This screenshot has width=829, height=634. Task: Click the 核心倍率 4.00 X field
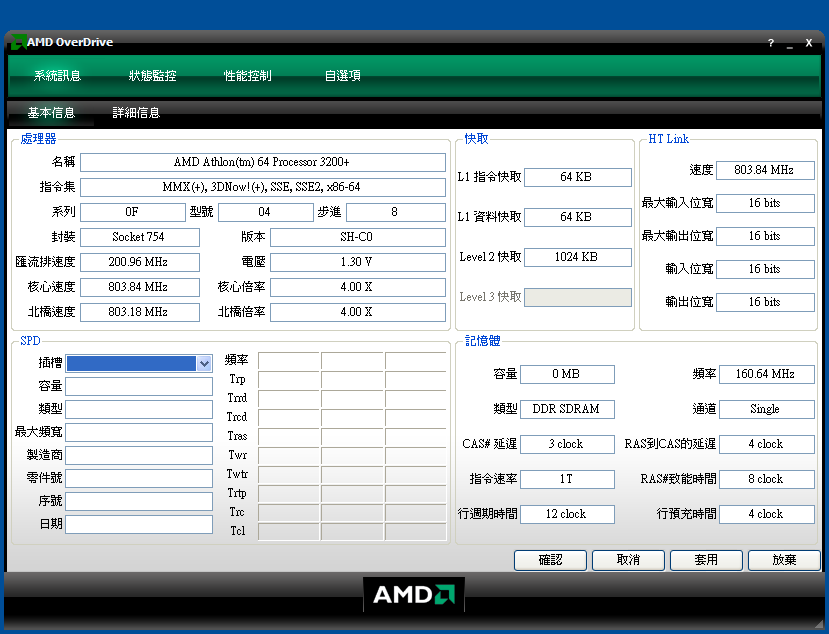pyautogui.click(x=357, y=287)
